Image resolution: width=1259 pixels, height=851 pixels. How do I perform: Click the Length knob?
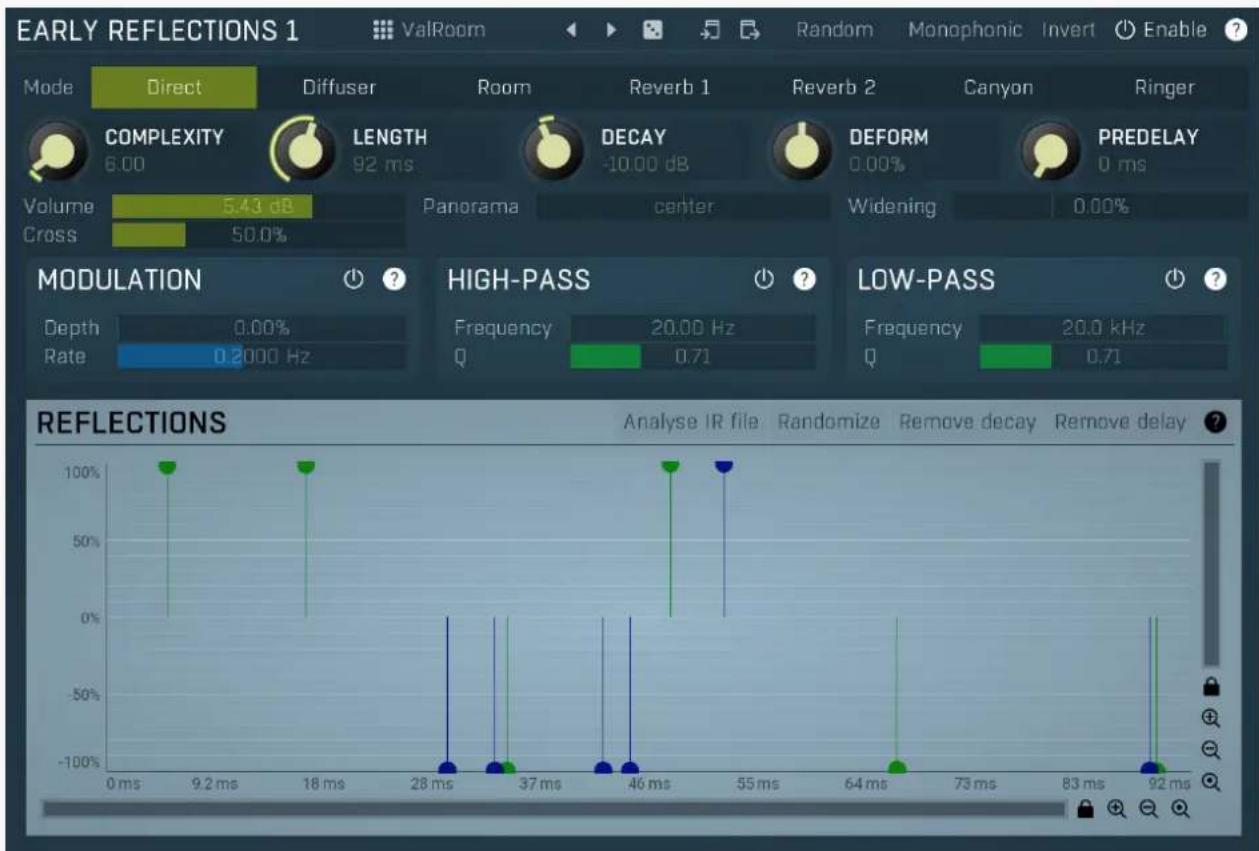pos(303,150)
